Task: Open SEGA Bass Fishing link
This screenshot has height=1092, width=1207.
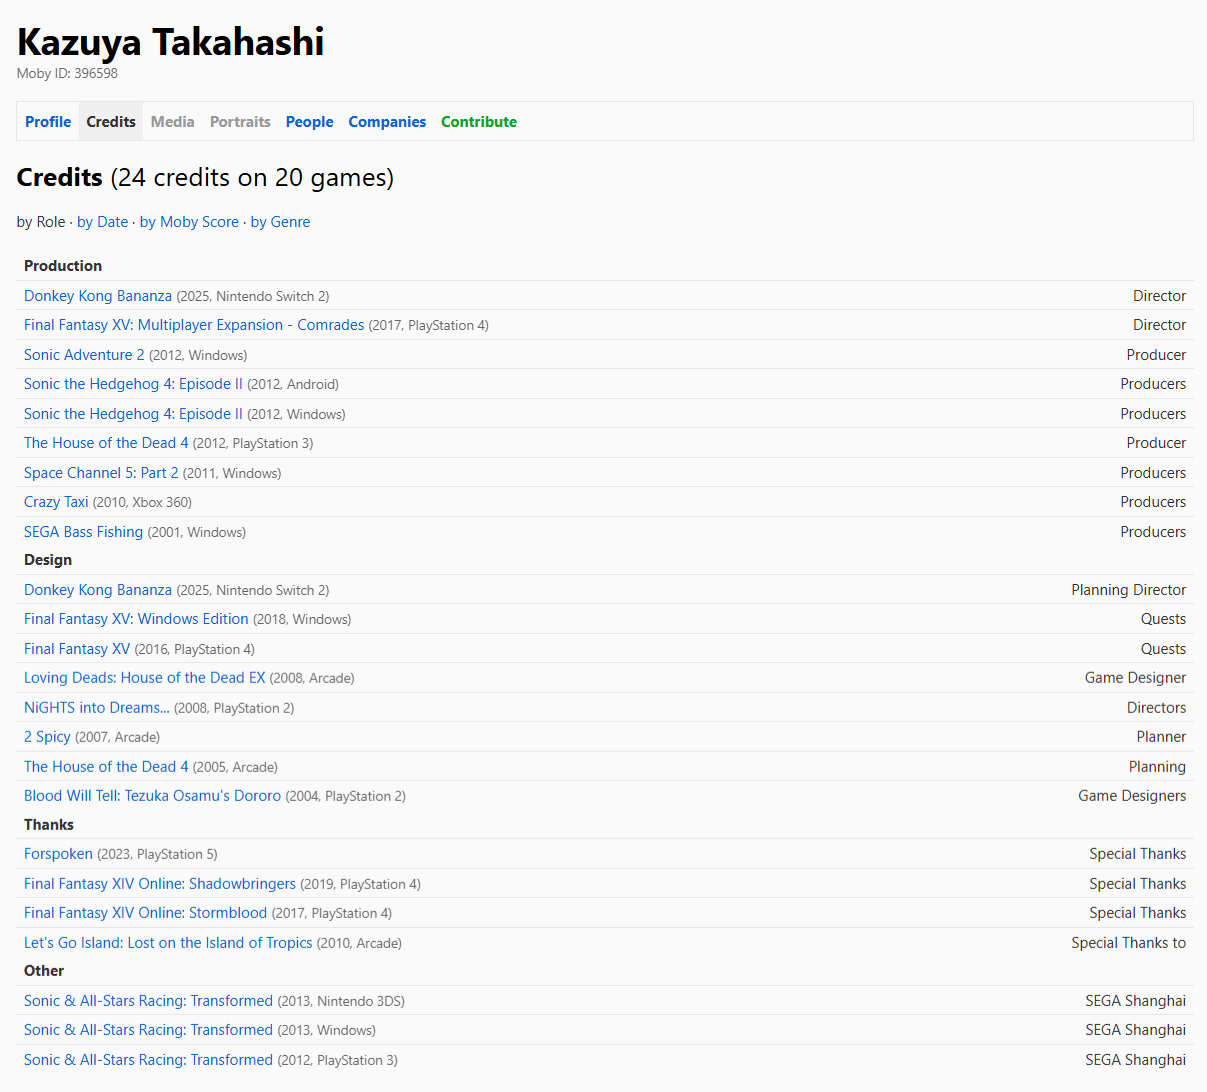Action: tap(83, 532)
